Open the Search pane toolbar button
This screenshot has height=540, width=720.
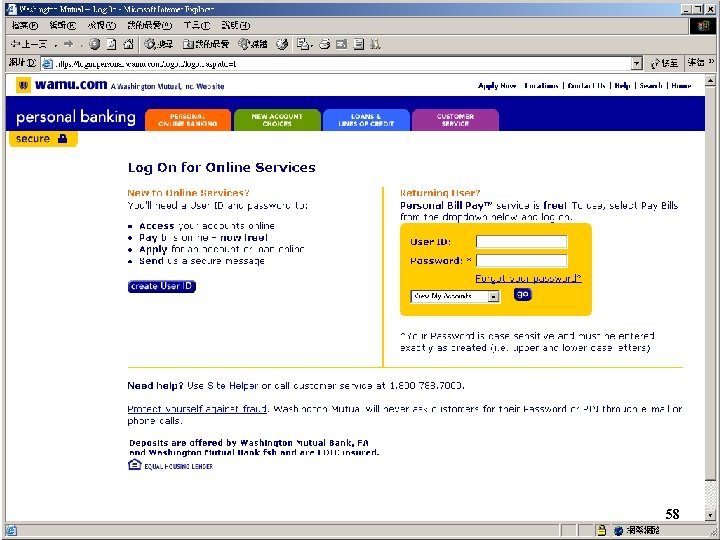[159, 44]
